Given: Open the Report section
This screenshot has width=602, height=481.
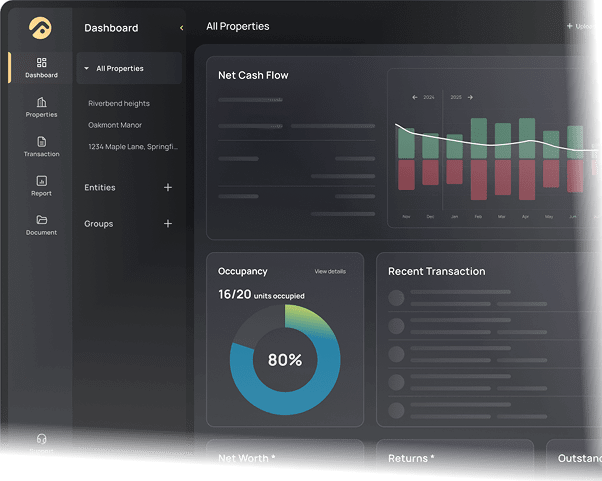Looking at the screenshot, I should click(x=41, y=185).
